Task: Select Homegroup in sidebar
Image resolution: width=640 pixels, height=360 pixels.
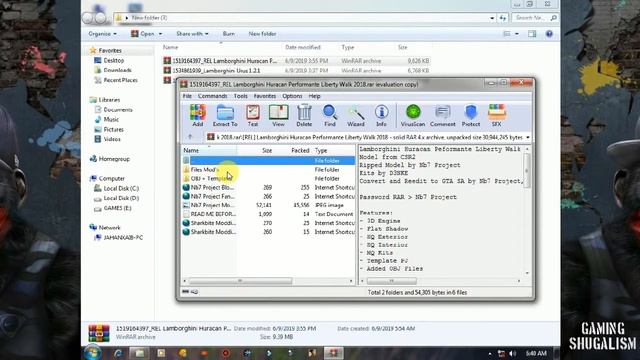Action: pos(109,159)
